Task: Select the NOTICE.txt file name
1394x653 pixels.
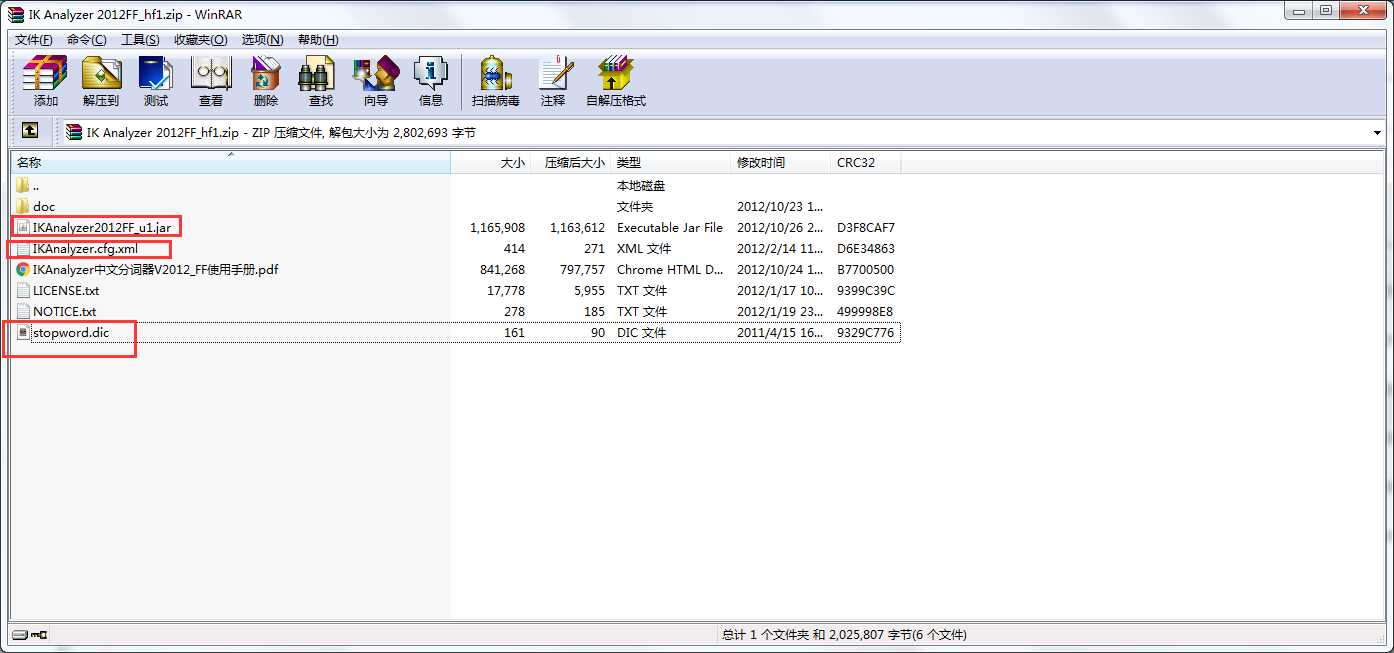Action: point(64,312)
